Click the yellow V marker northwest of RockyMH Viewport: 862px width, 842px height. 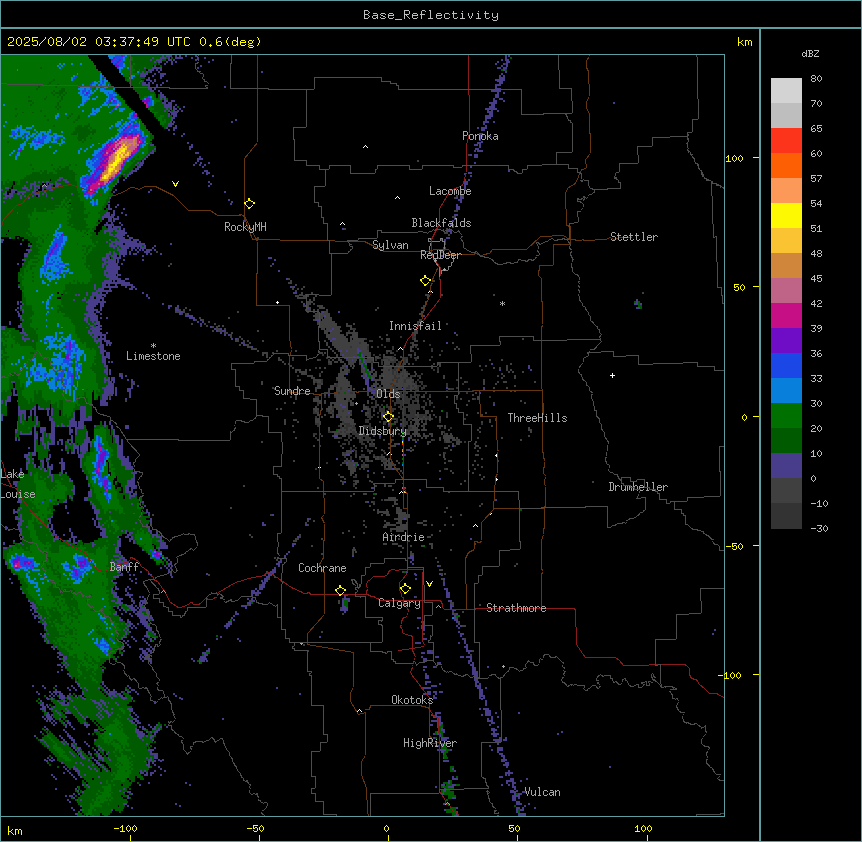pos(175,184)
